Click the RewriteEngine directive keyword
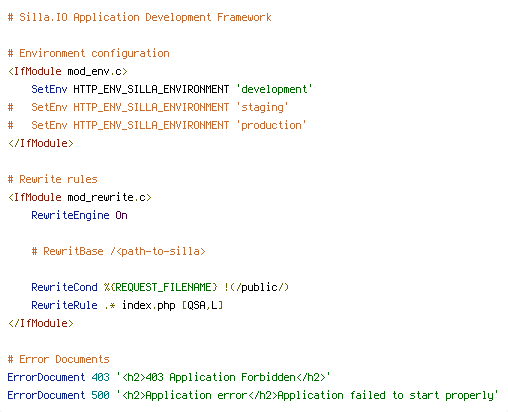Viewport: 508px width, 412px height. (x=70, y=215)
